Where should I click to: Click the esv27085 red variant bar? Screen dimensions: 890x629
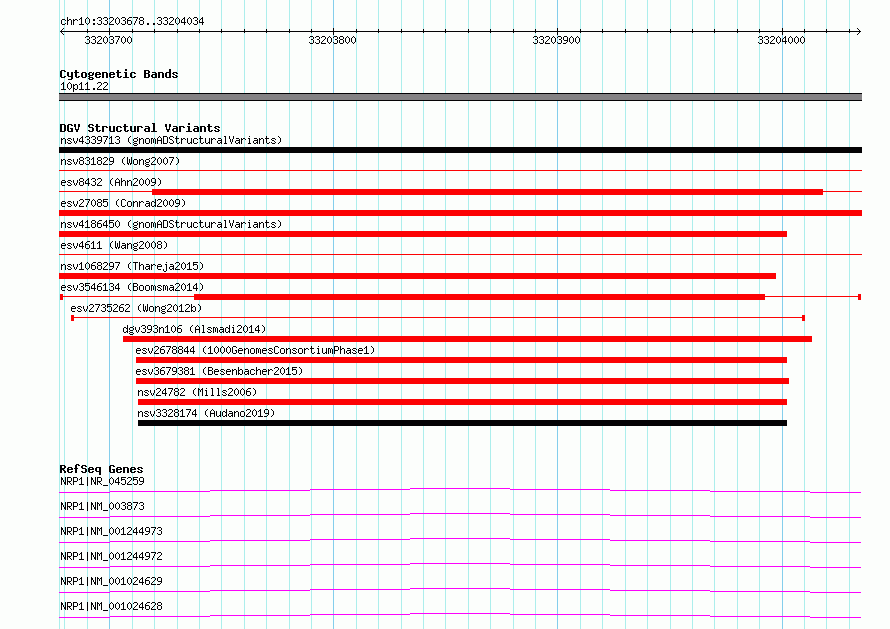click(x=460, y=213)
